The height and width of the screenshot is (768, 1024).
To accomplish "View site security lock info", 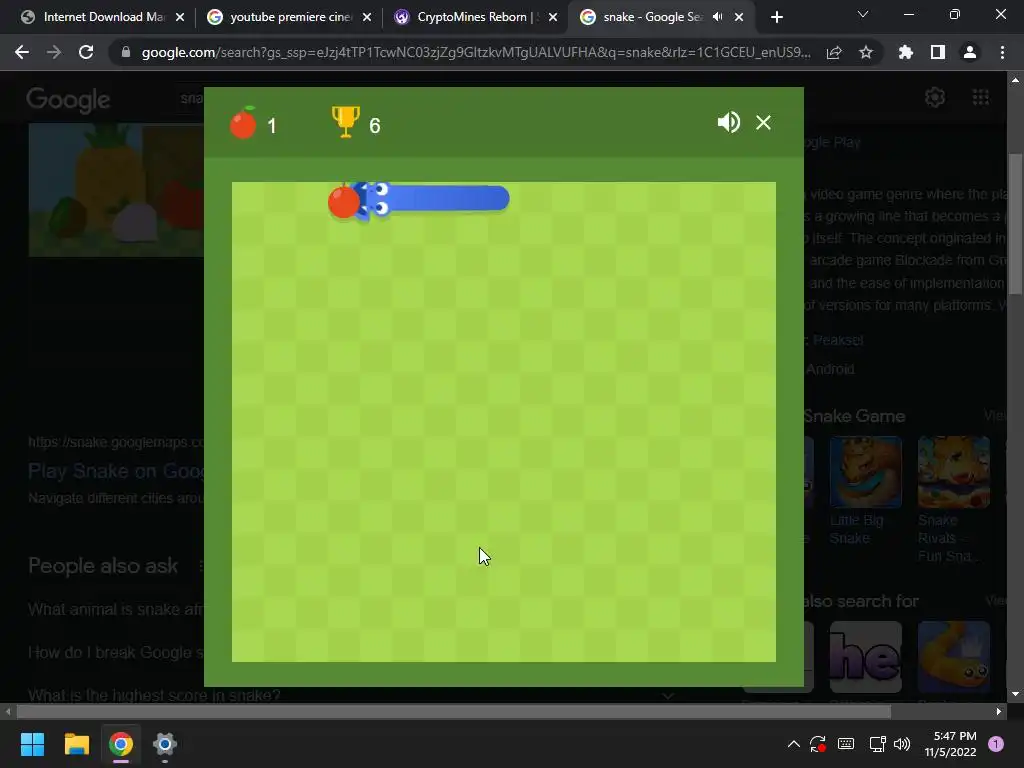I will click(126, 52).
